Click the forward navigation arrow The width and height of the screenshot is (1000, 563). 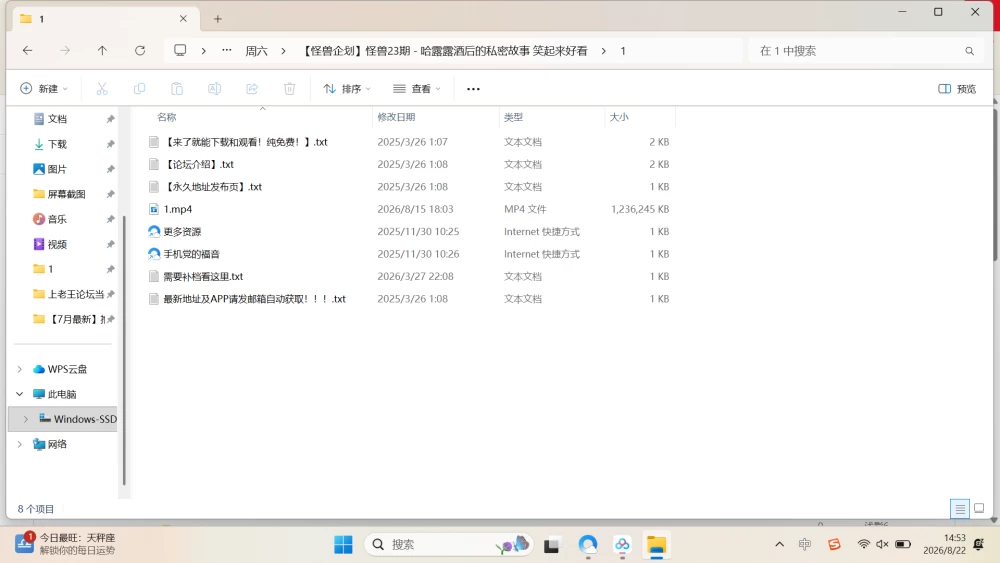pos(65,51)
